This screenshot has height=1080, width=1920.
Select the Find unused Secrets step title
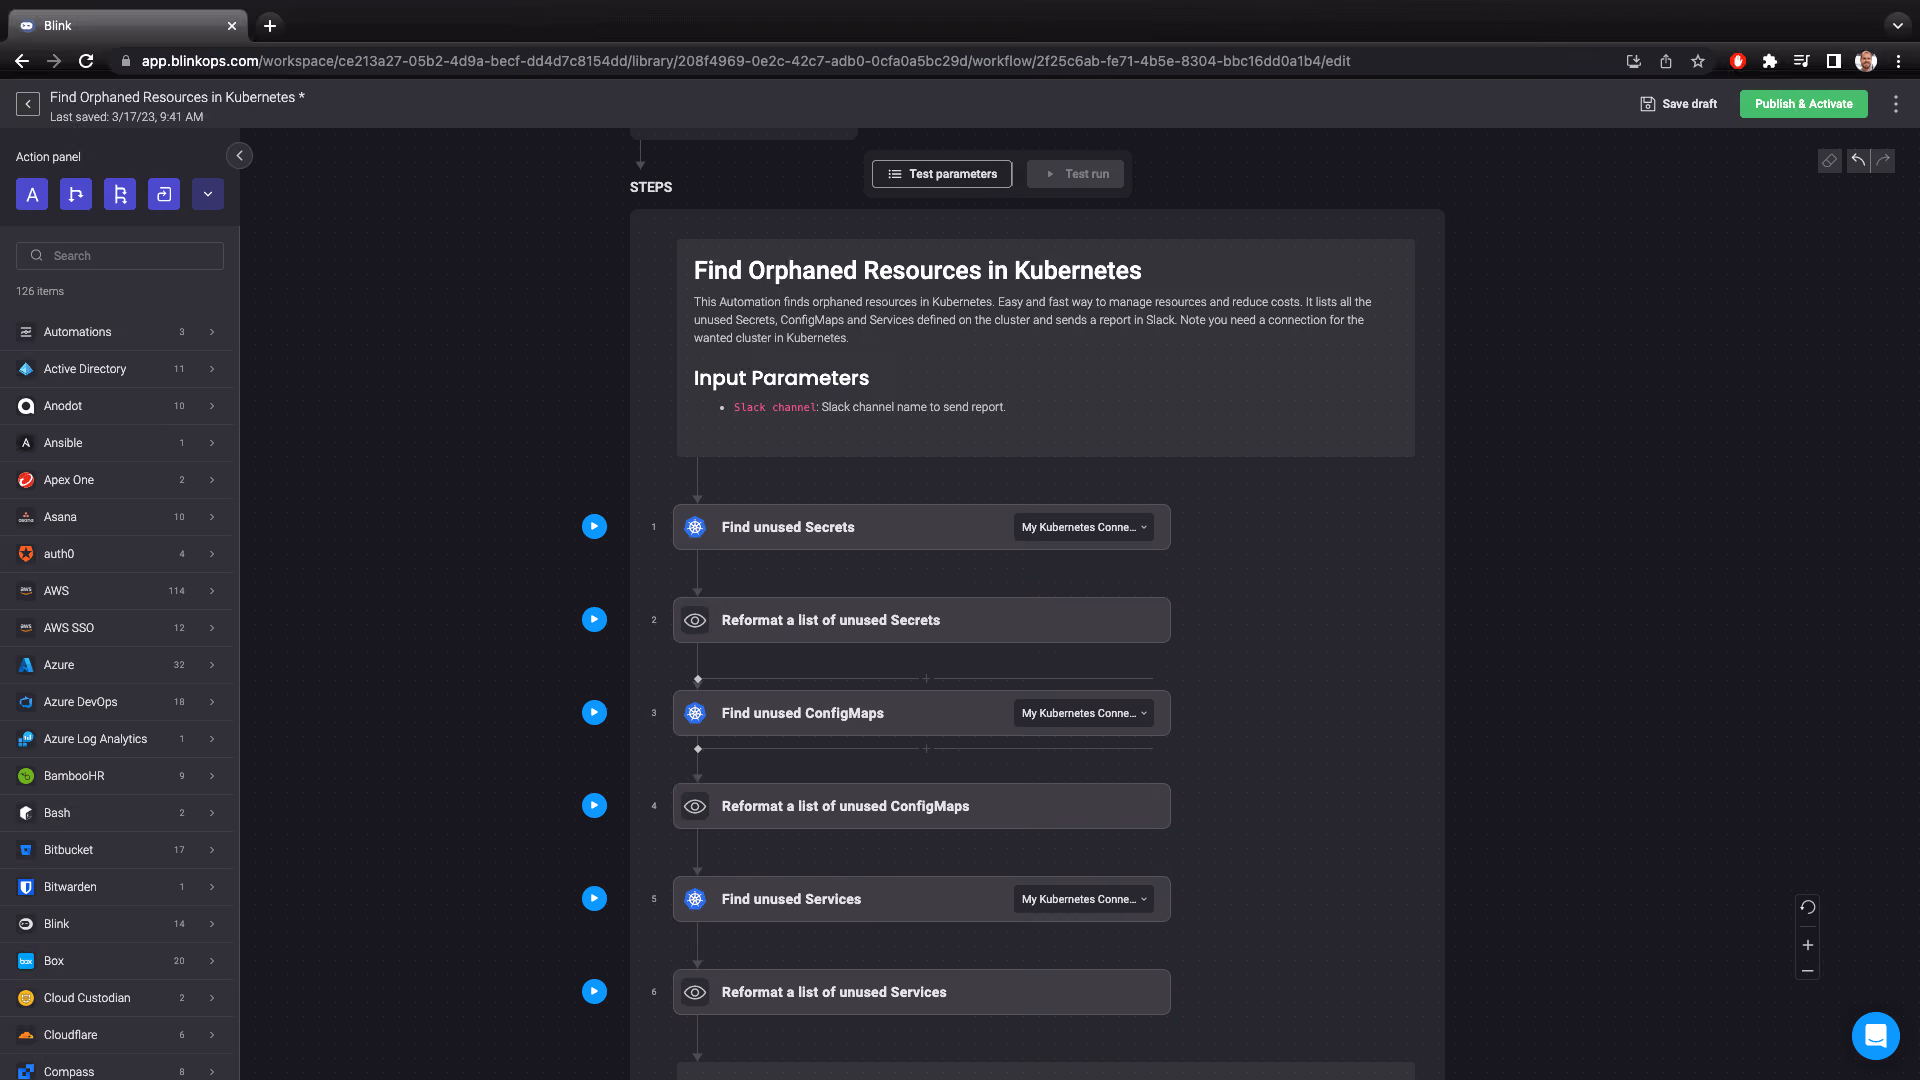(x=788, y=527)
